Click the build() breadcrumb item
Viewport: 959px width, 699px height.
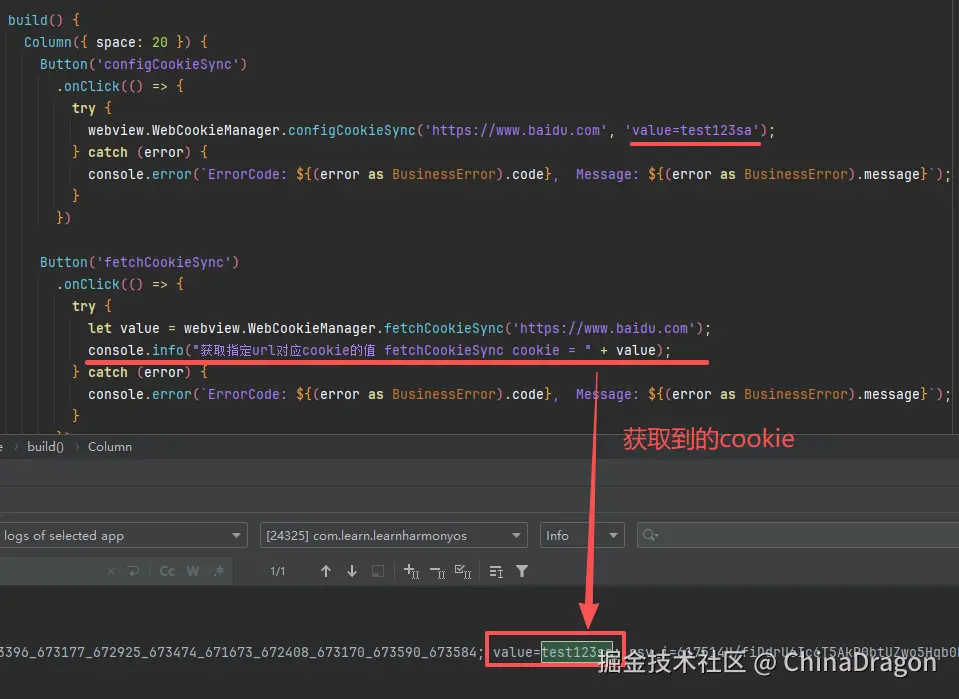(x=45, y=446)
